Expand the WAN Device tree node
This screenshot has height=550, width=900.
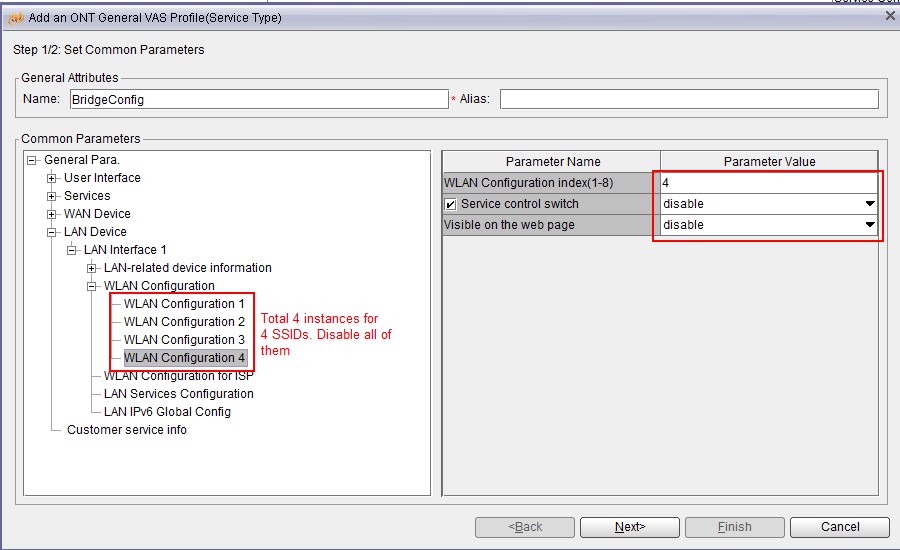pos(52,214)
